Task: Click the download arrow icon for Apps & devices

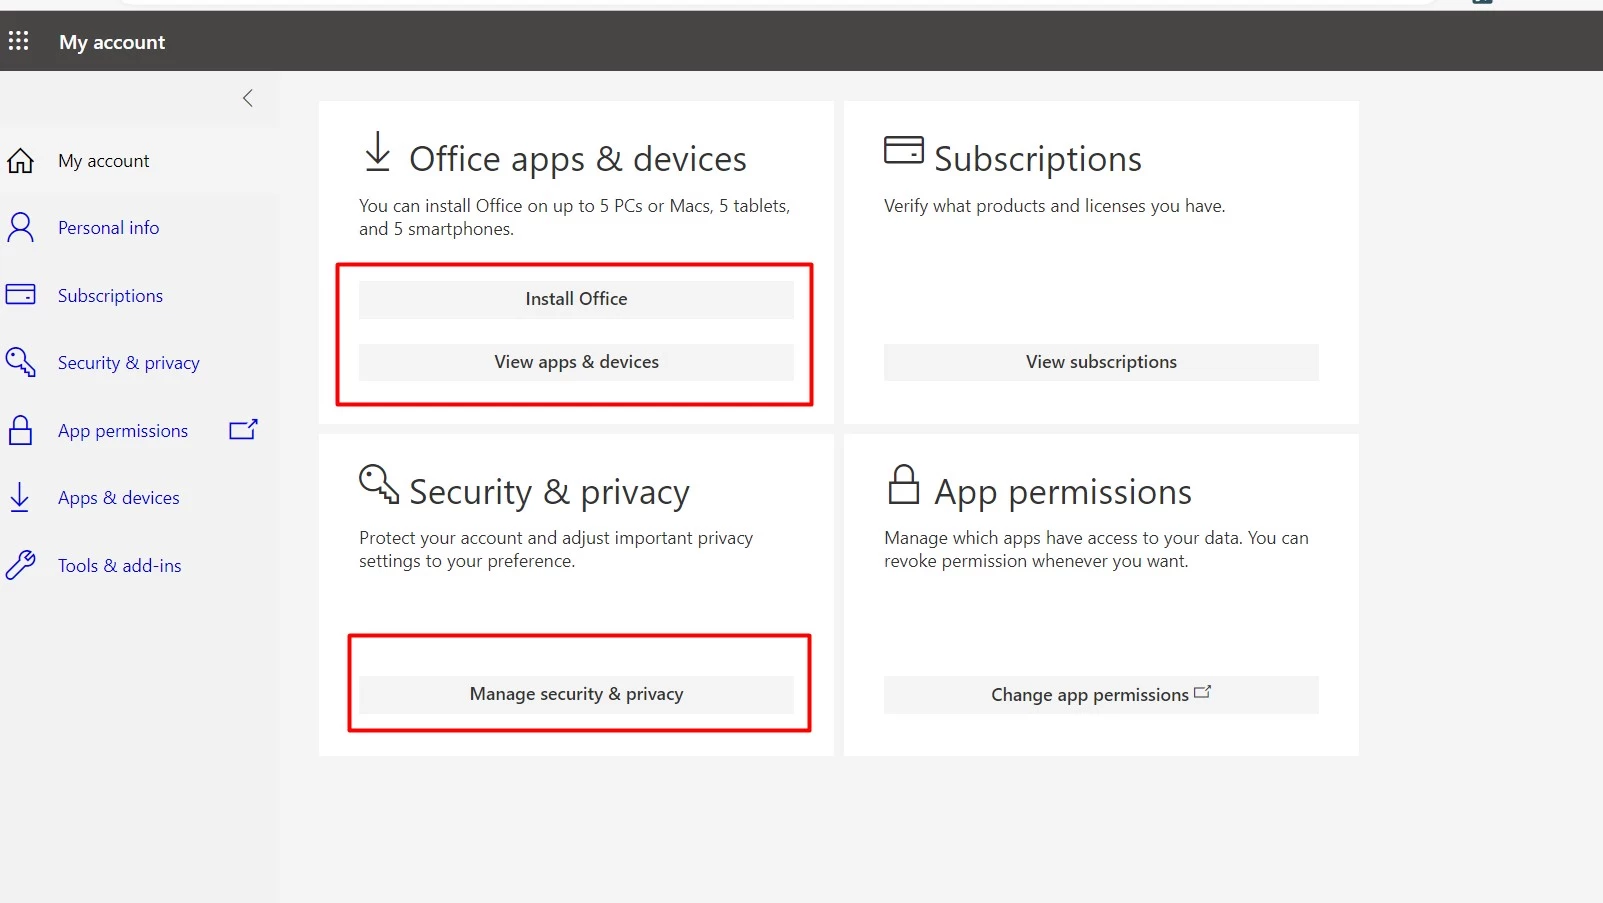Action: [20, 498]
